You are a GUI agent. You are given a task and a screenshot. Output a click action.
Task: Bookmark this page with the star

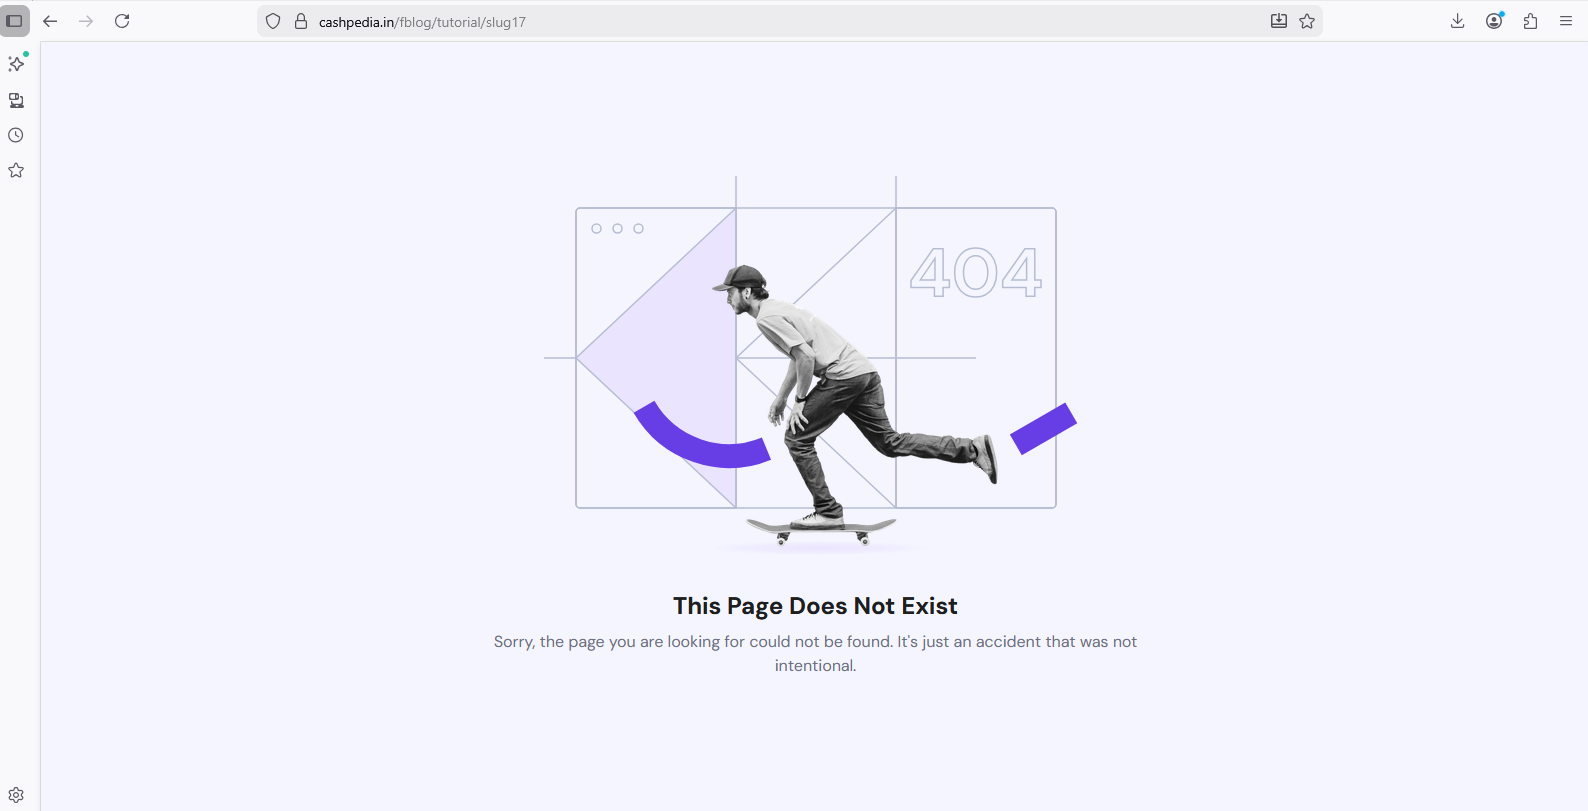coord(1307,21)
